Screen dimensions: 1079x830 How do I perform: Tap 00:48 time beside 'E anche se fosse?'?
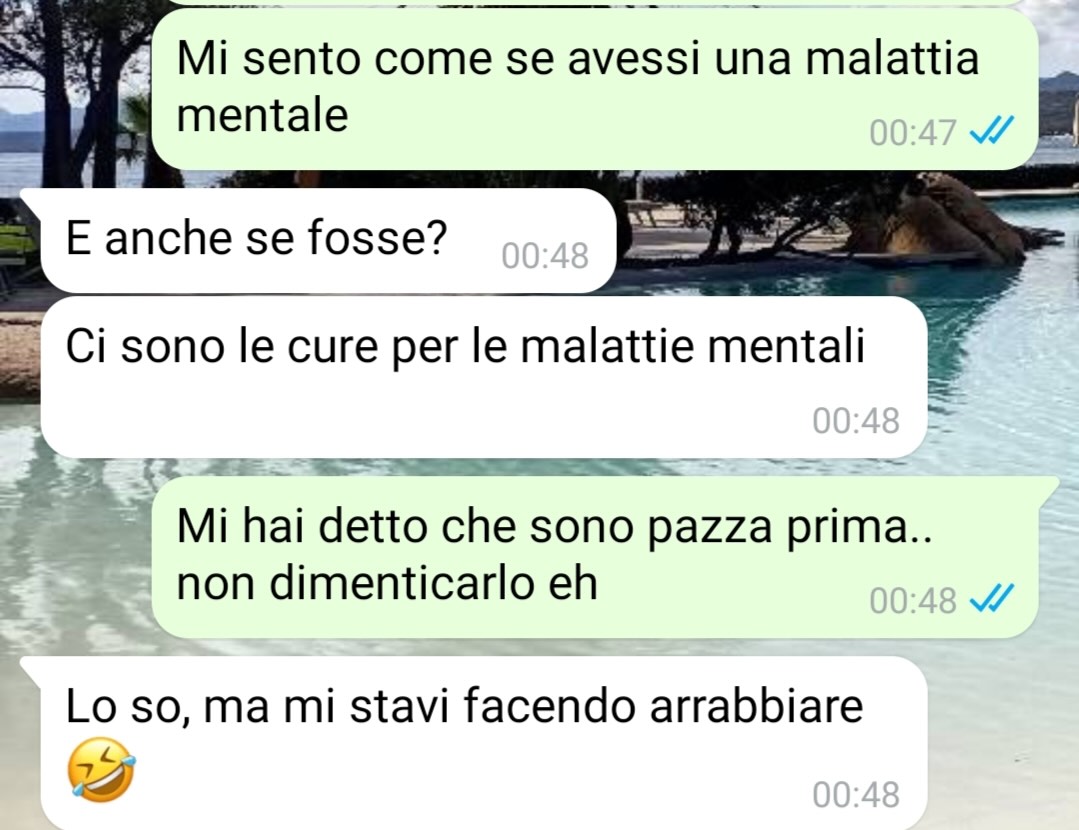coord(545,256)
